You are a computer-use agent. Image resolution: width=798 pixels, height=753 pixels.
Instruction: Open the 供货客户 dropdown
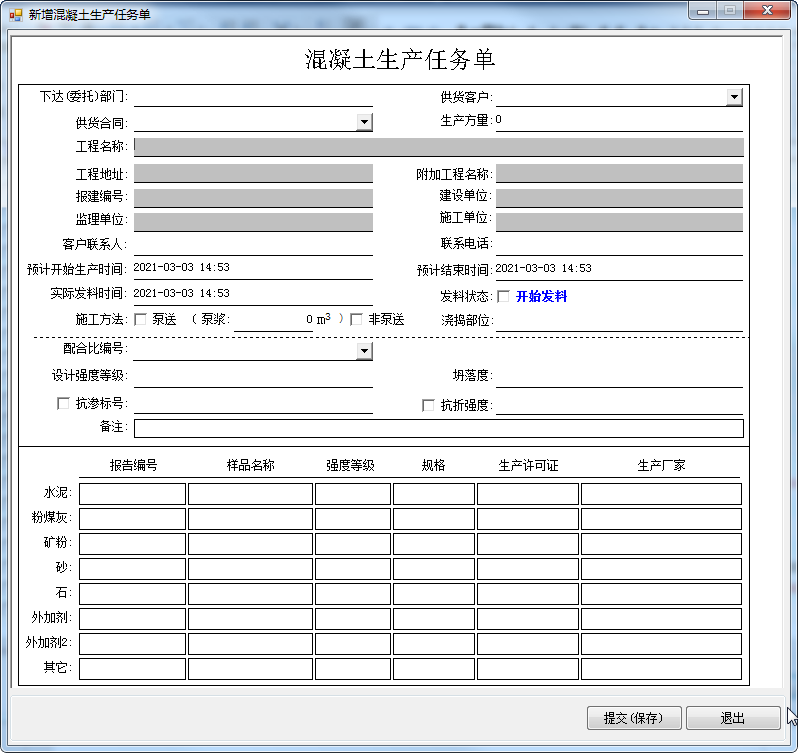click(x=734, y=97)
